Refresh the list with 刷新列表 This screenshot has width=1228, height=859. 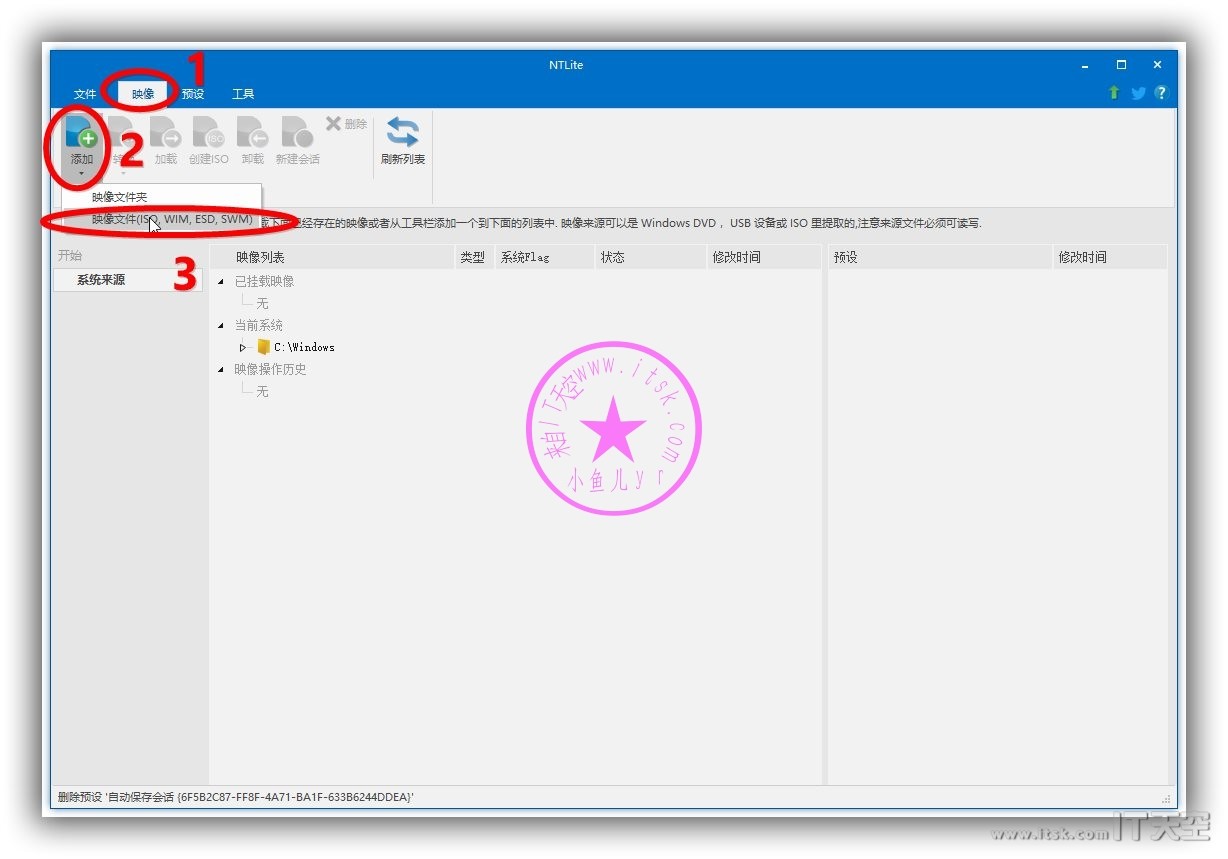coord(403,141)
